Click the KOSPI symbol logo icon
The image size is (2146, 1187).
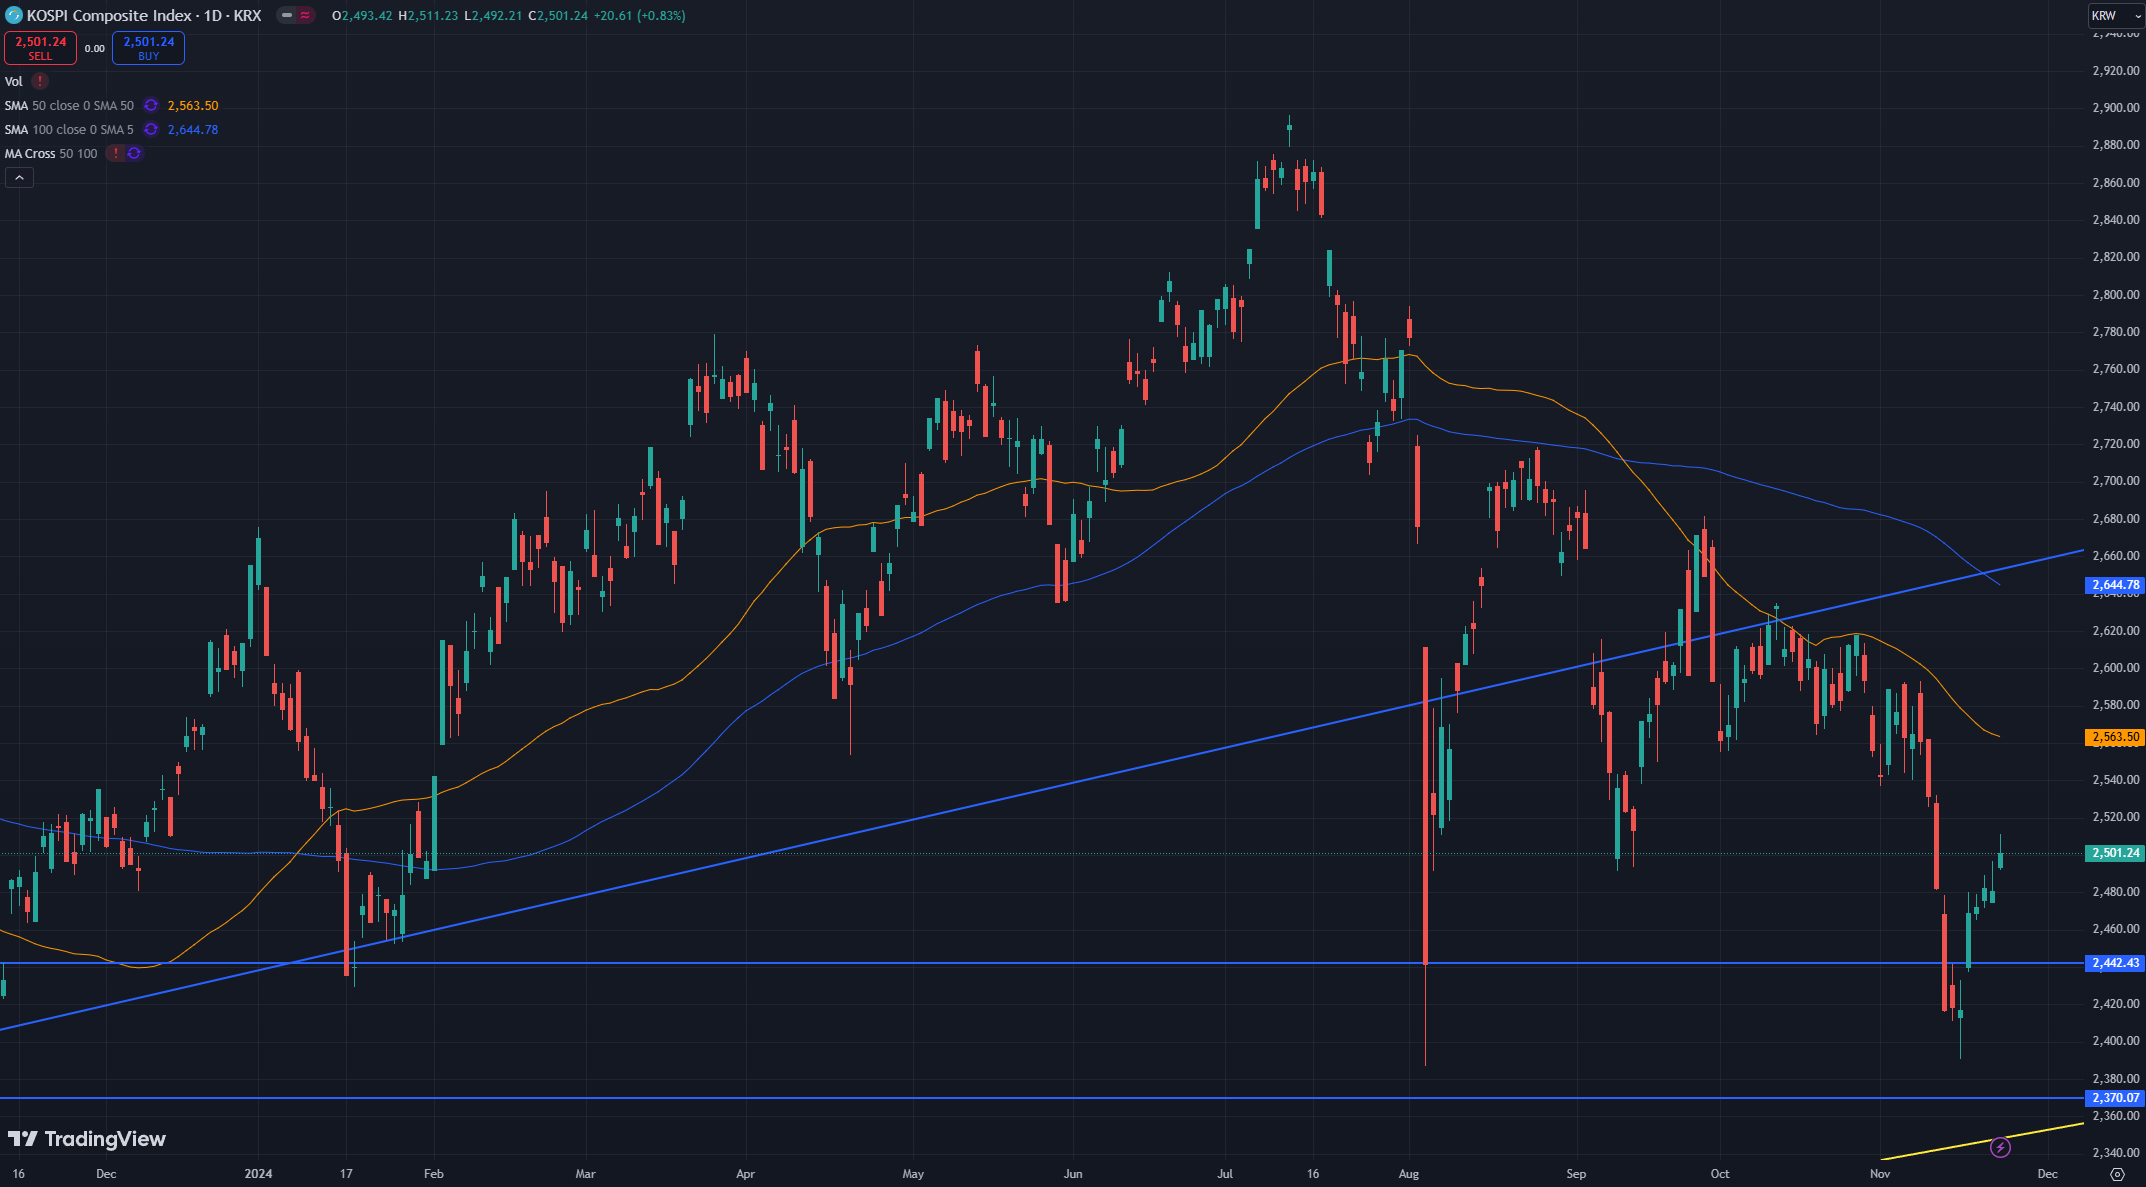(14, 15)
